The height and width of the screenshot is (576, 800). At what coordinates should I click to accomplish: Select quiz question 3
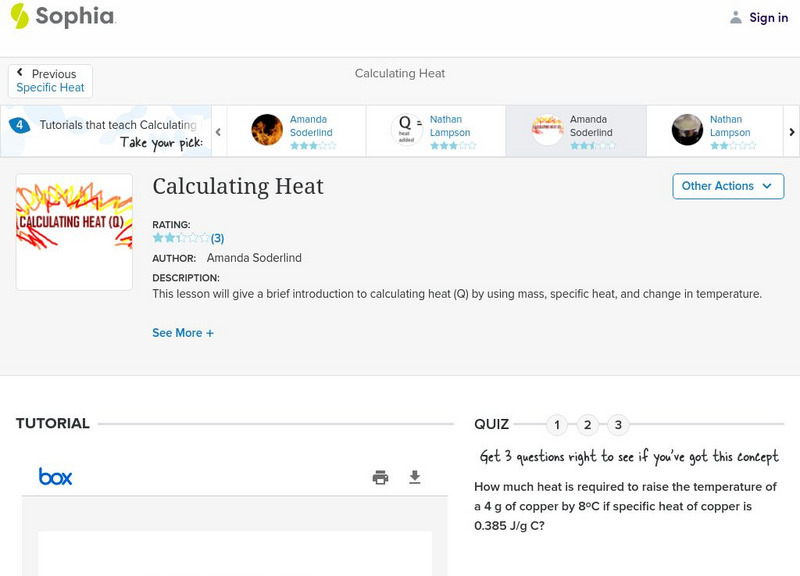click(x=618, y=425)
